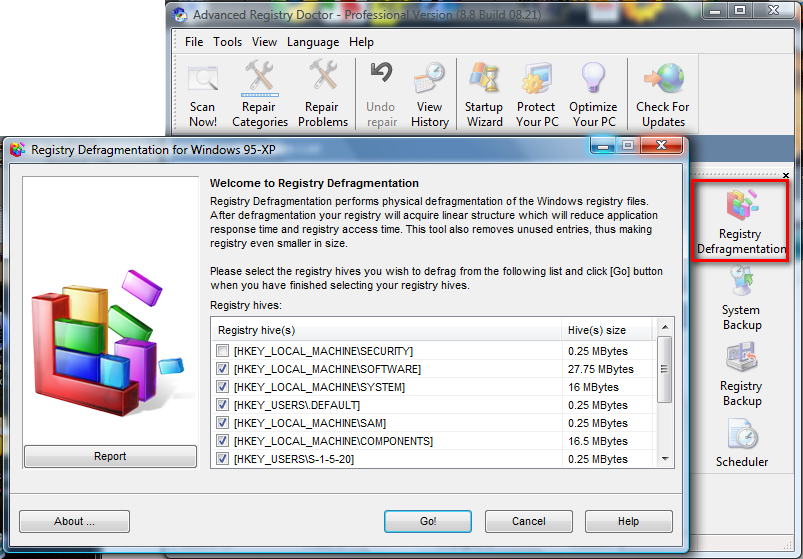Open the Tools menu

click(227, 42)
